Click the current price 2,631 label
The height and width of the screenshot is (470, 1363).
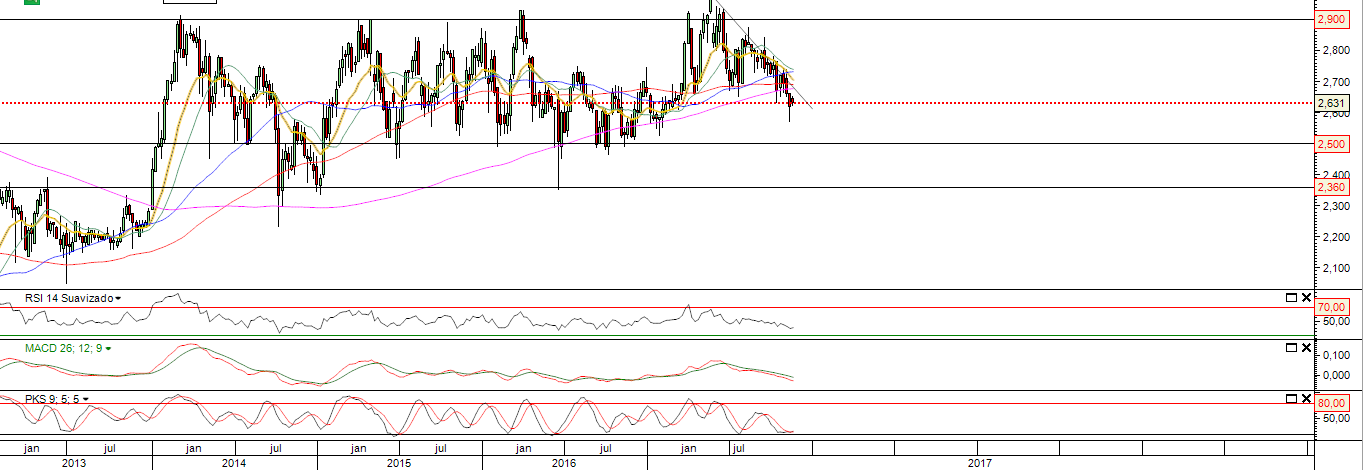1330,103
